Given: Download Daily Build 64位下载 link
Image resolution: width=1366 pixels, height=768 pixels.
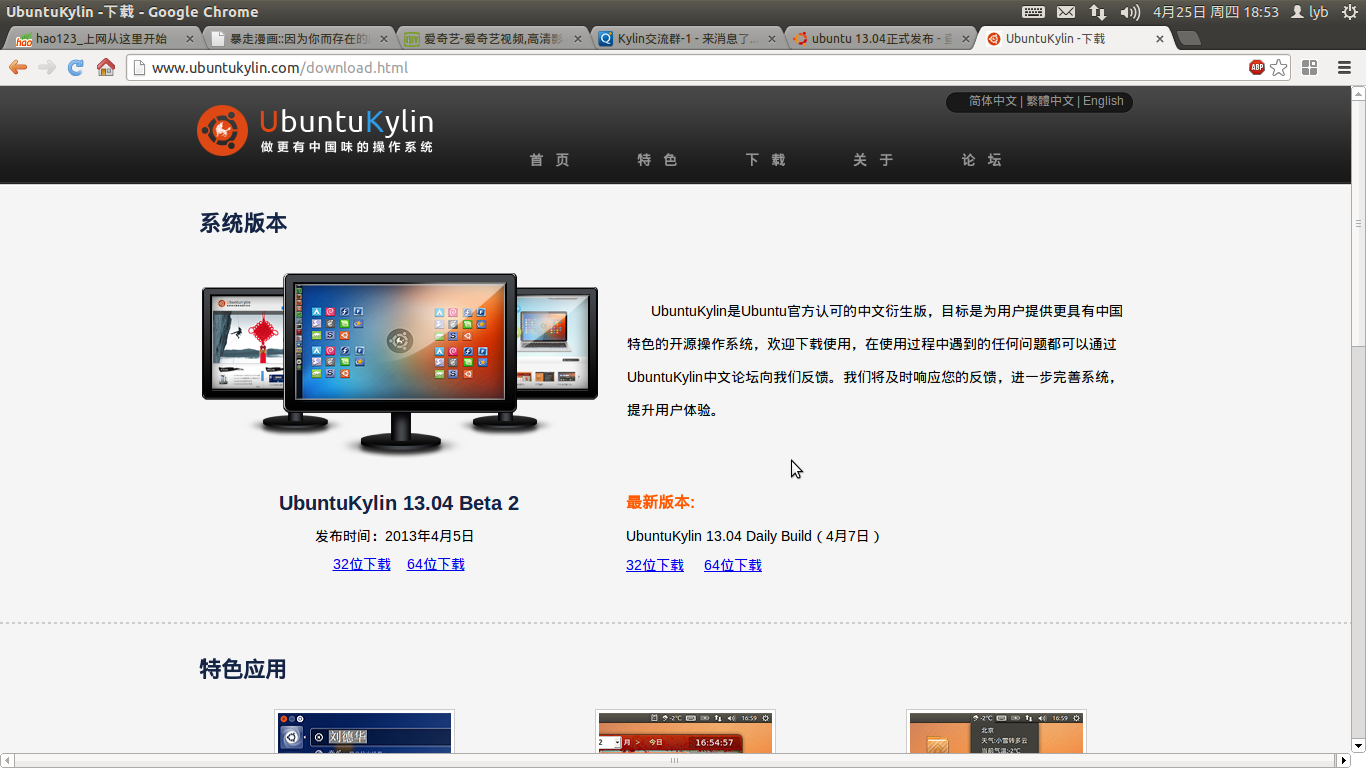Looking at the screenshot, I should coord(733,565).
